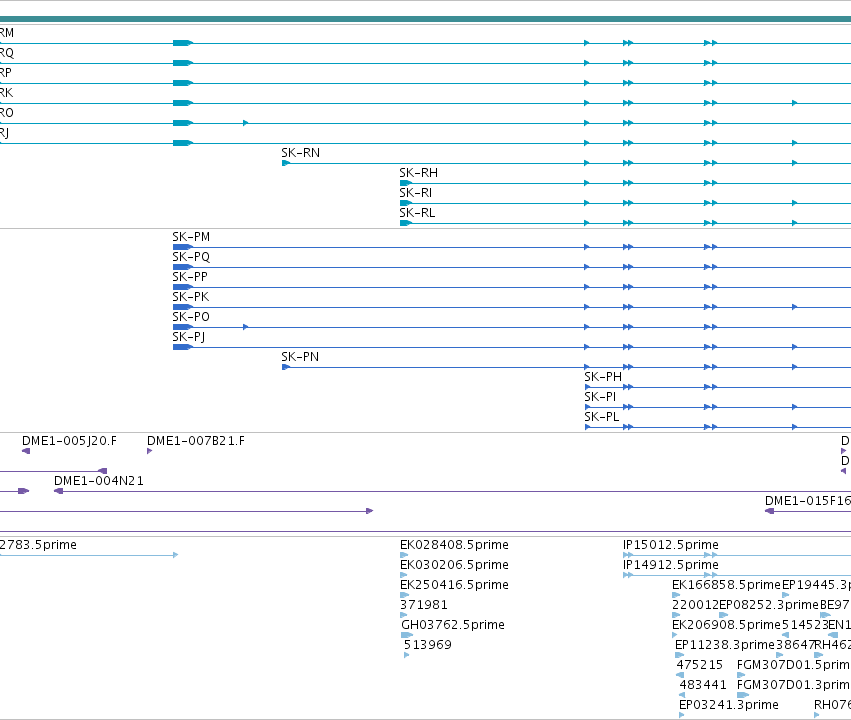
Task: Select the IP14912.5prime EST label
Action: click(x=671, y=565)
